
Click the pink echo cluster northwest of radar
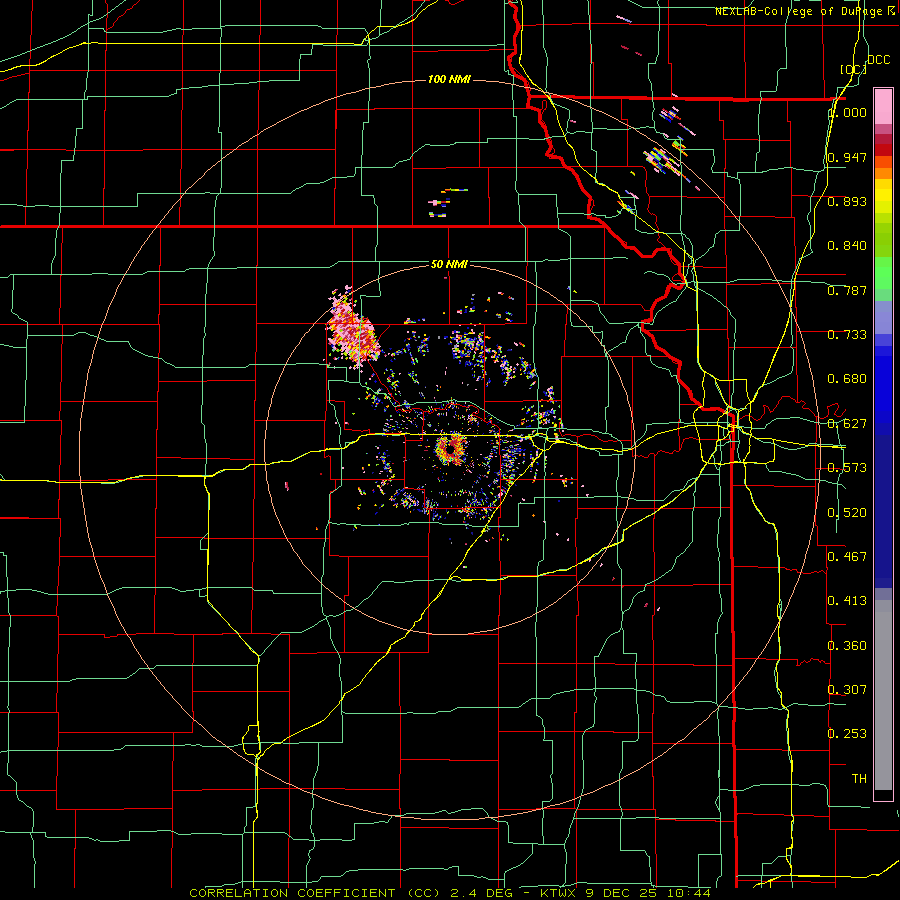click(351, 330)
